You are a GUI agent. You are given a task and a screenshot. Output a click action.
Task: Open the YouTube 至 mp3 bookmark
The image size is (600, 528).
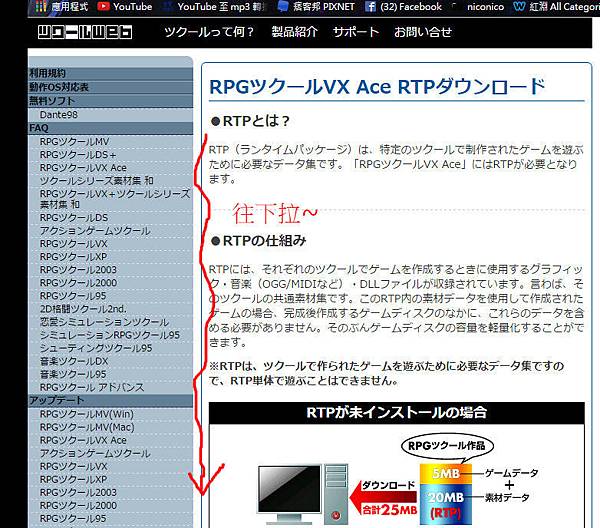(214, 7)
